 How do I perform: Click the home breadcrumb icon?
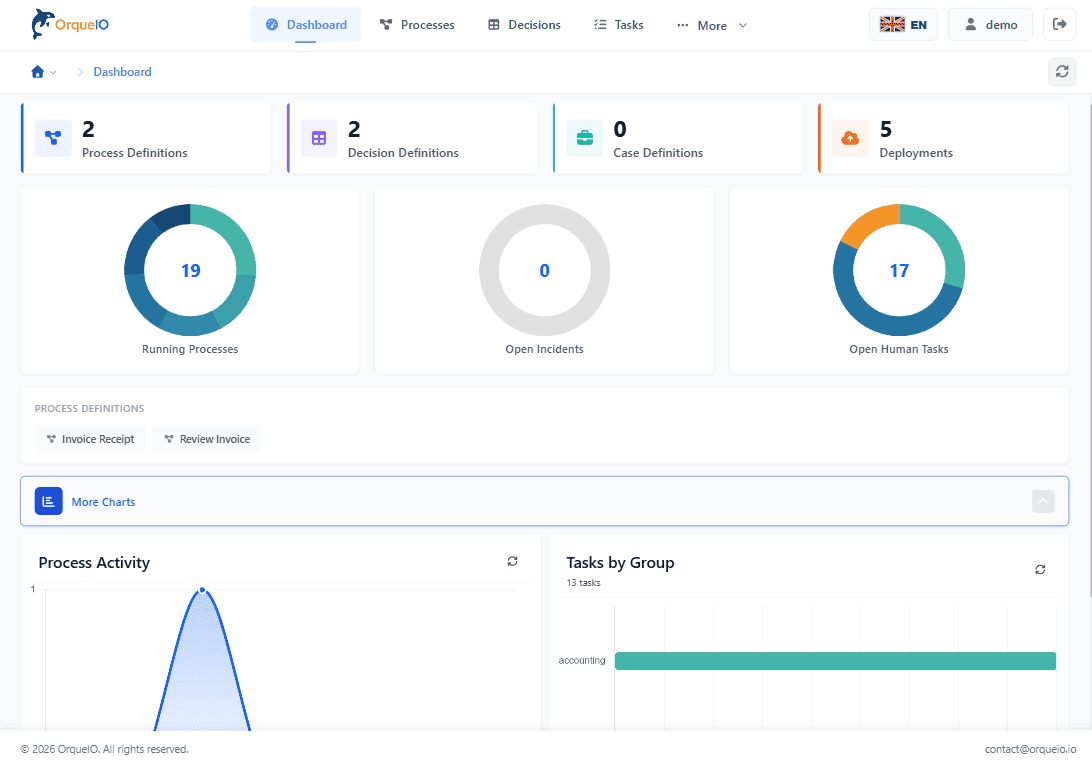coord(38,72)
